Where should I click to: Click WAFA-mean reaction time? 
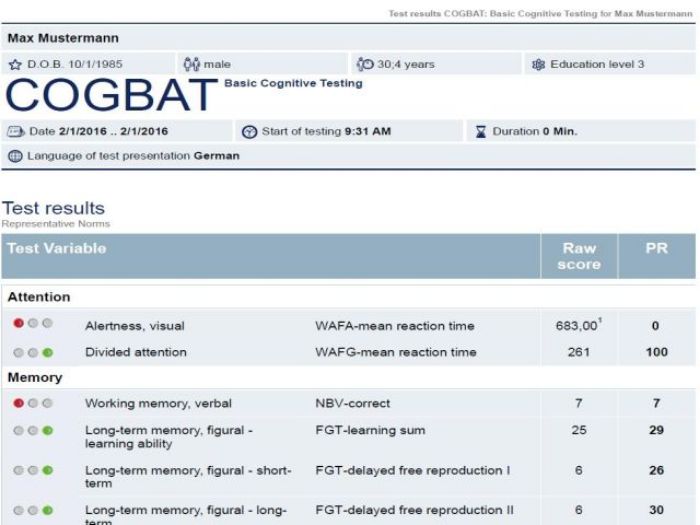coord(395,326)
